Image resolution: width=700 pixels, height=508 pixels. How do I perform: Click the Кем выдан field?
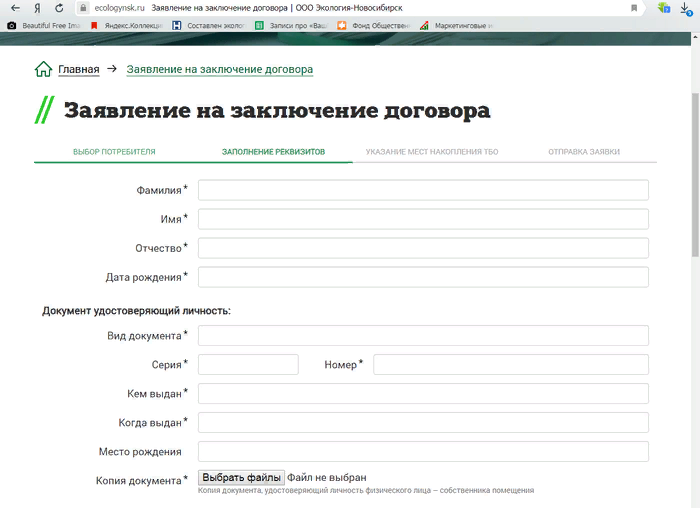pyautogui.click(x=423, y=393)
